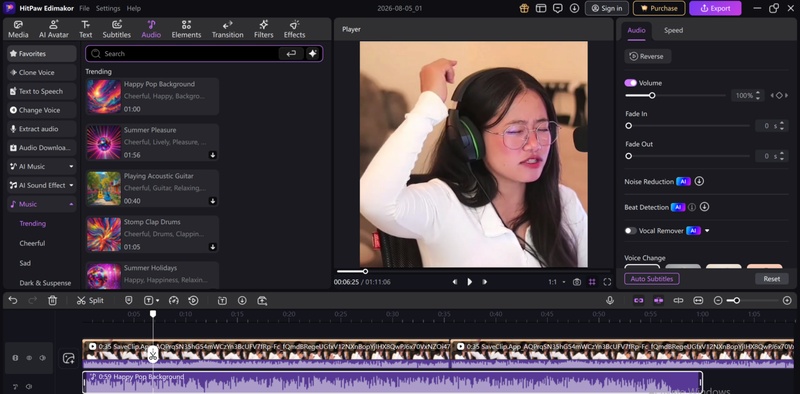Viewport: 800px width, 394px height.
Task: Click the Auto Subtitles button
Action: pyautogui.click(x=652, y=279)
